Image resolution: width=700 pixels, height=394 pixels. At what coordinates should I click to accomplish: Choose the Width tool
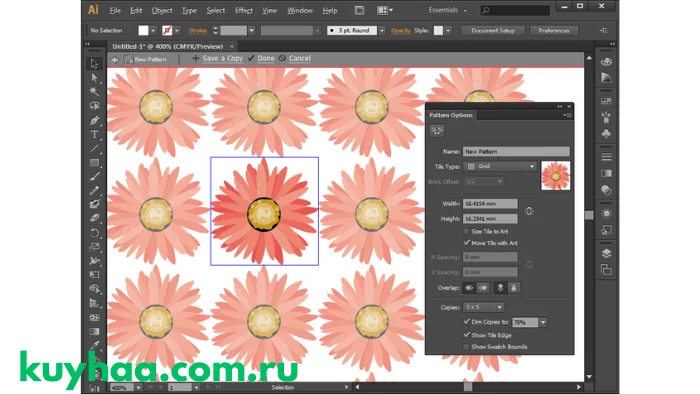[94, 261]
